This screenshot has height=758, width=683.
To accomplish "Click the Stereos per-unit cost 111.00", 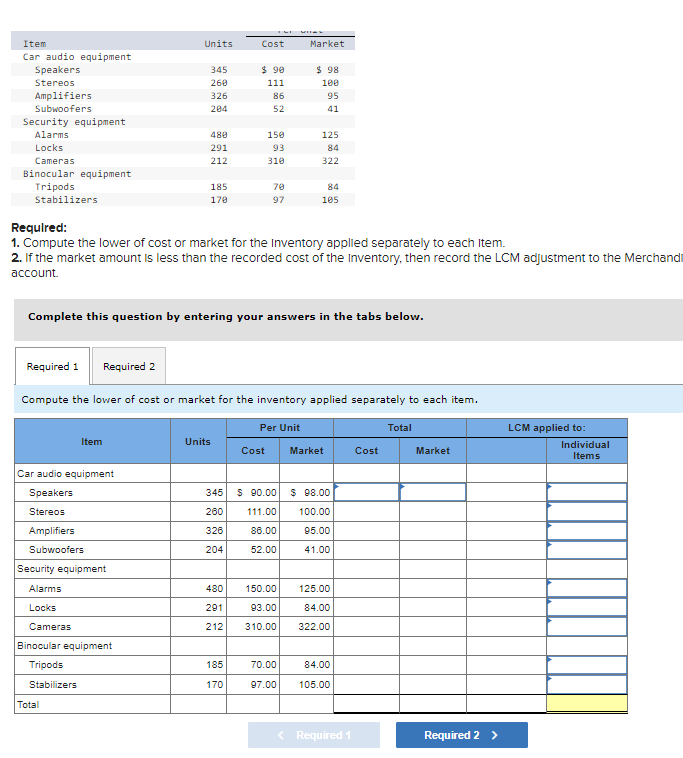I will [262, 511].
